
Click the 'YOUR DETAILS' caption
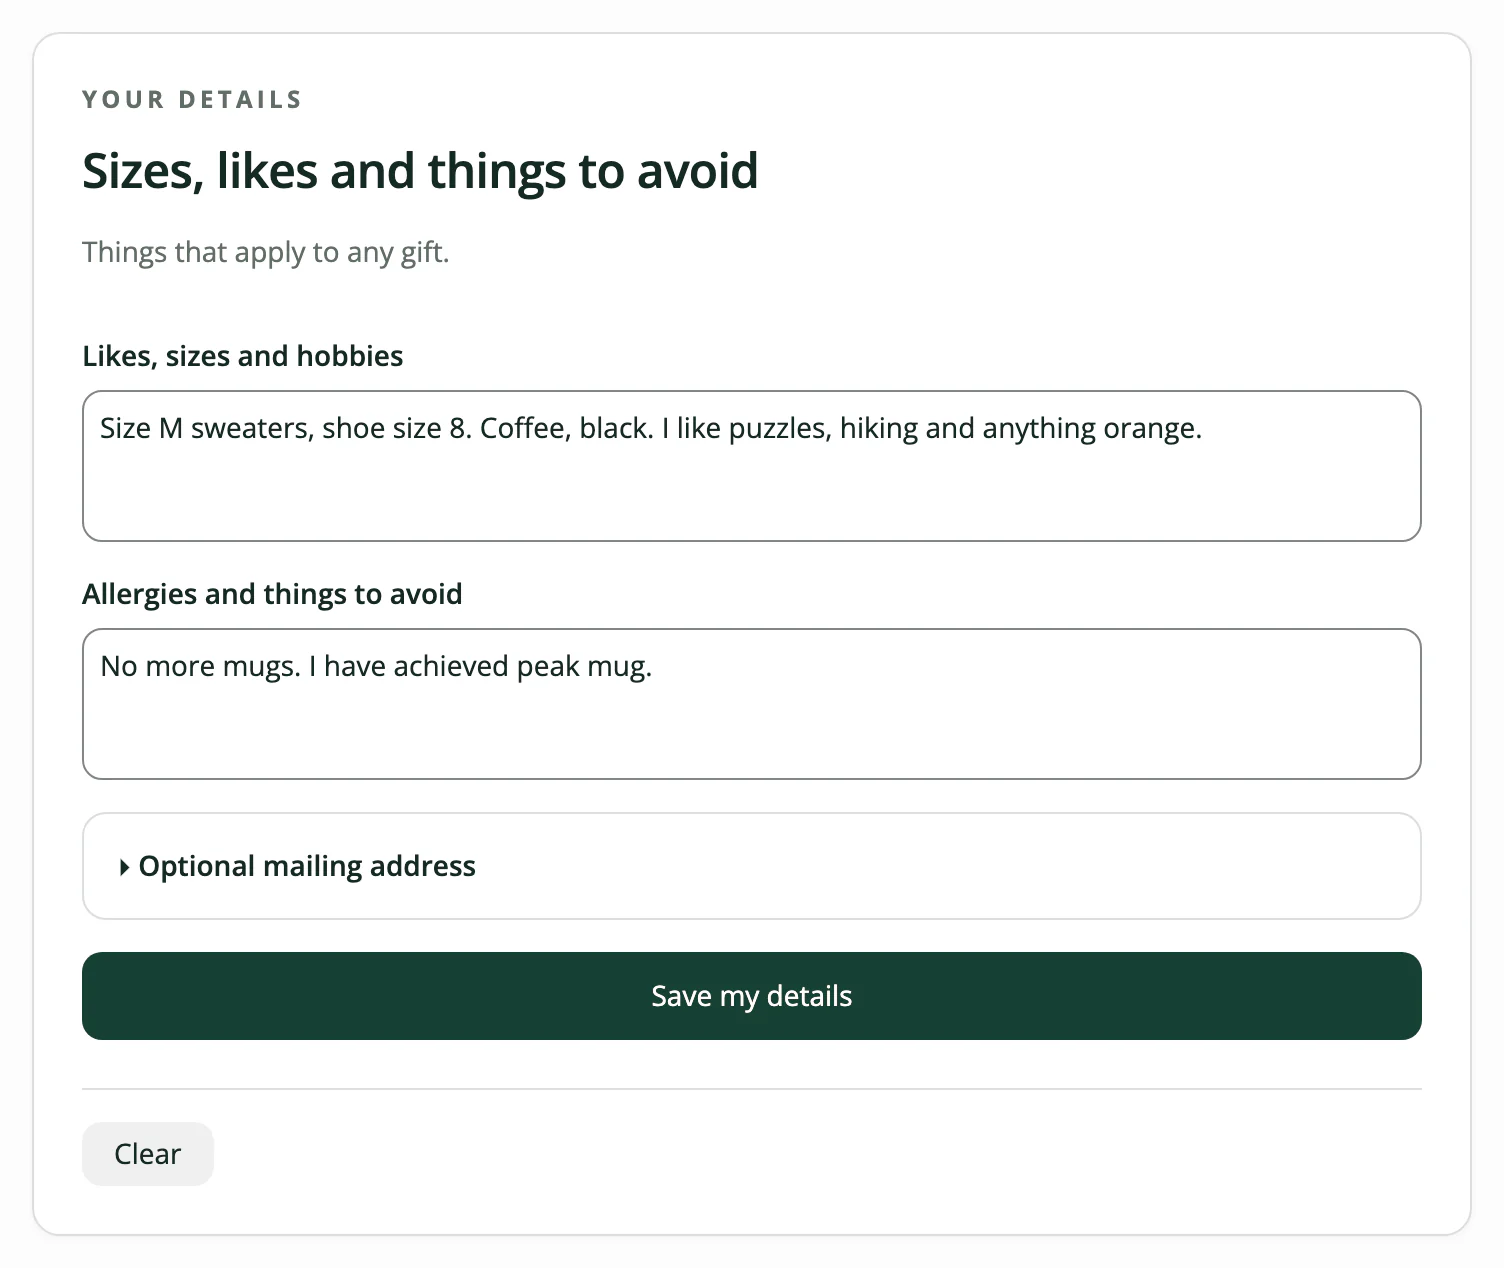[192, 100]
